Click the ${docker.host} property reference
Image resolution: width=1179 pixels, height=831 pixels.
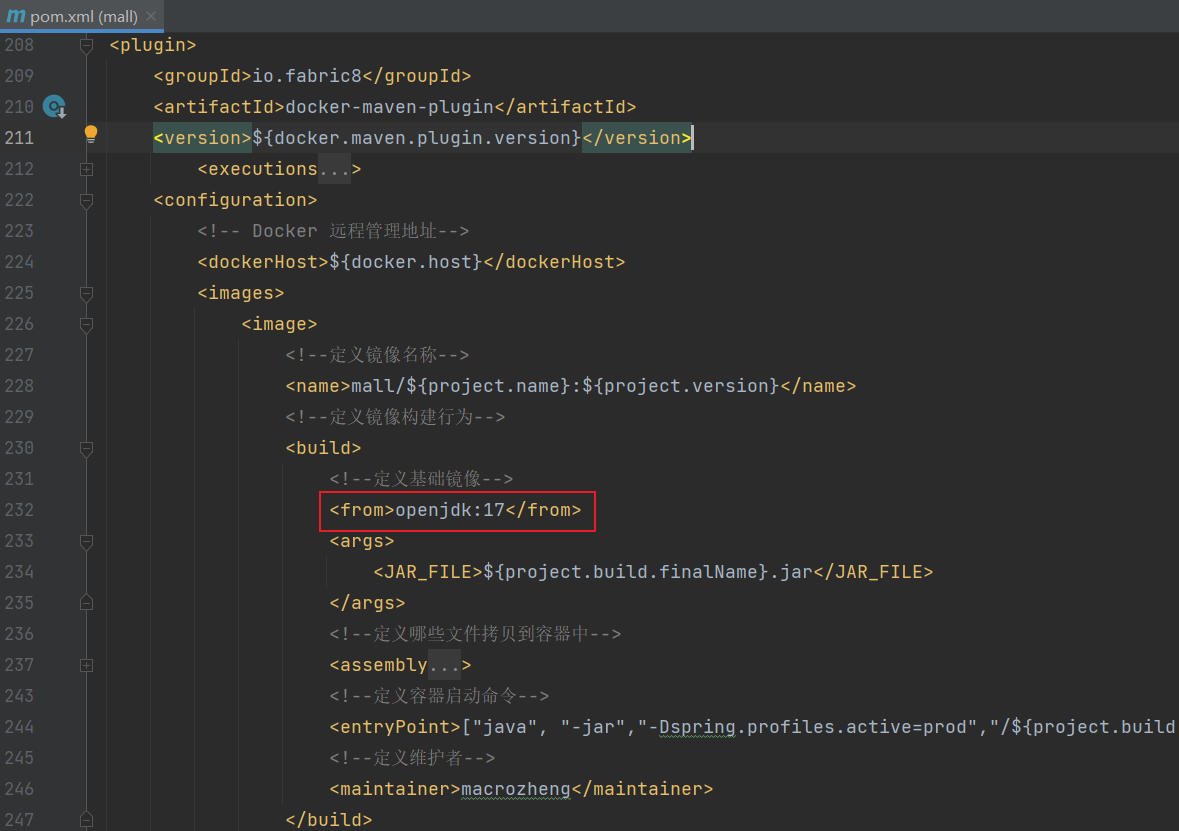pyautogui.click(x=406, y=262)
